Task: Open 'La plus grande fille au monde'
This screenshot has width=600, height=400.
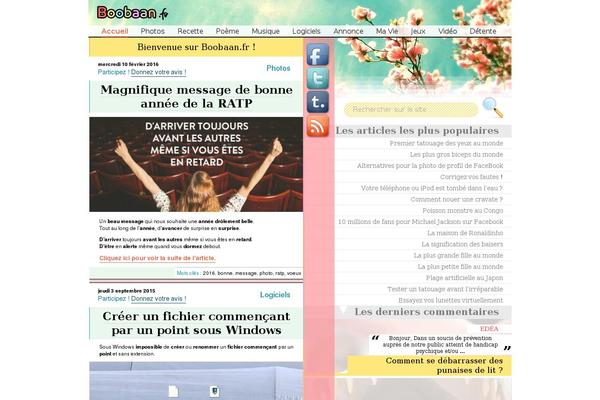Action: pos(458,255)
